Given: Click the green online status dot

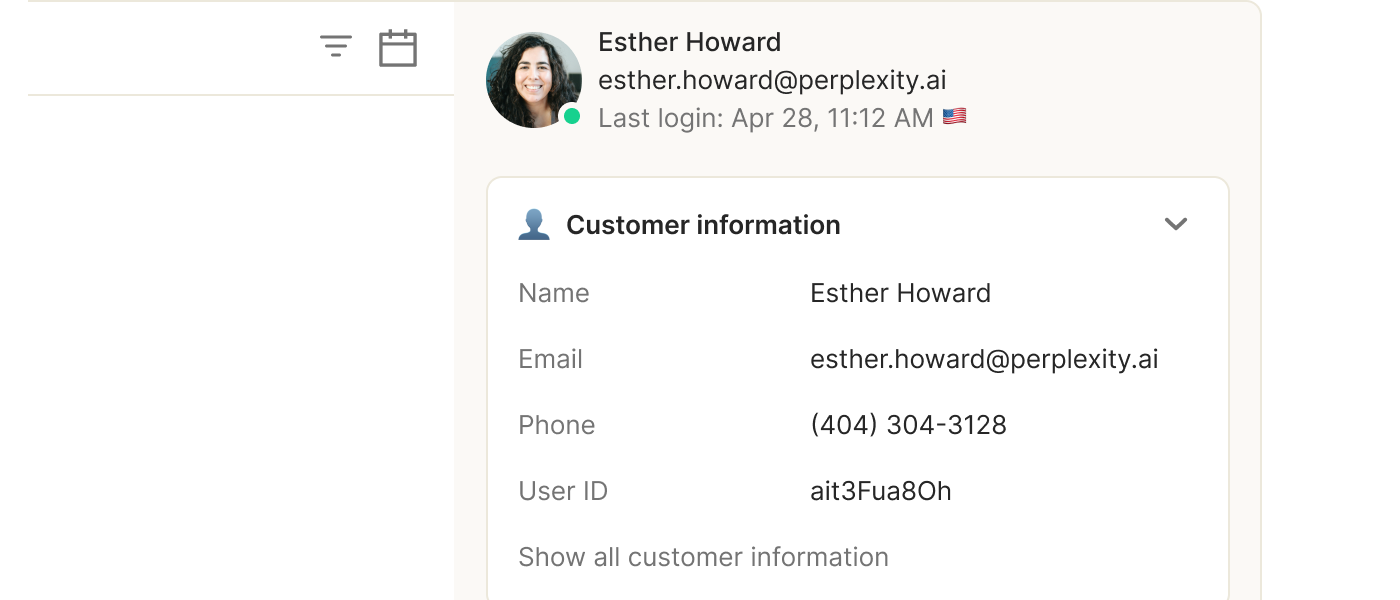Looking at the screenshot, I should tap(572, 116).
